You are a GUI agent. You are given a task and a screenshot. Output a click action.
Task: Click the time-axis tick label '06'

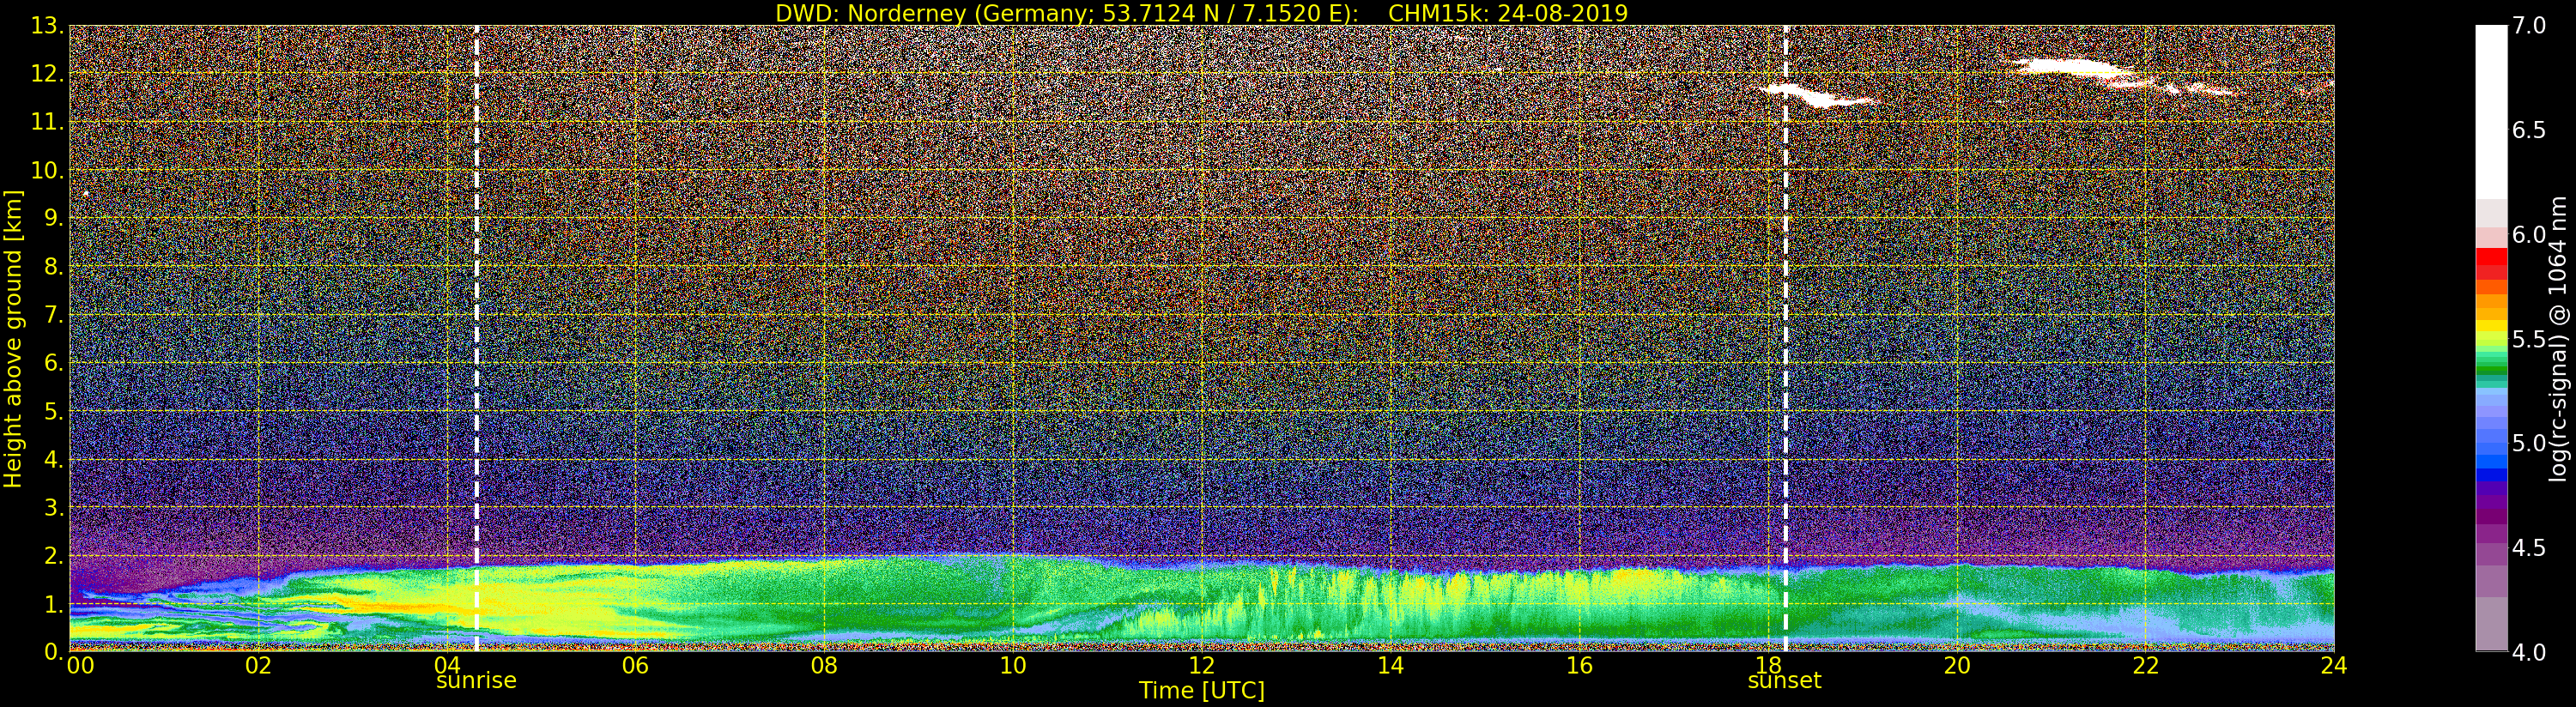point(635,667)
